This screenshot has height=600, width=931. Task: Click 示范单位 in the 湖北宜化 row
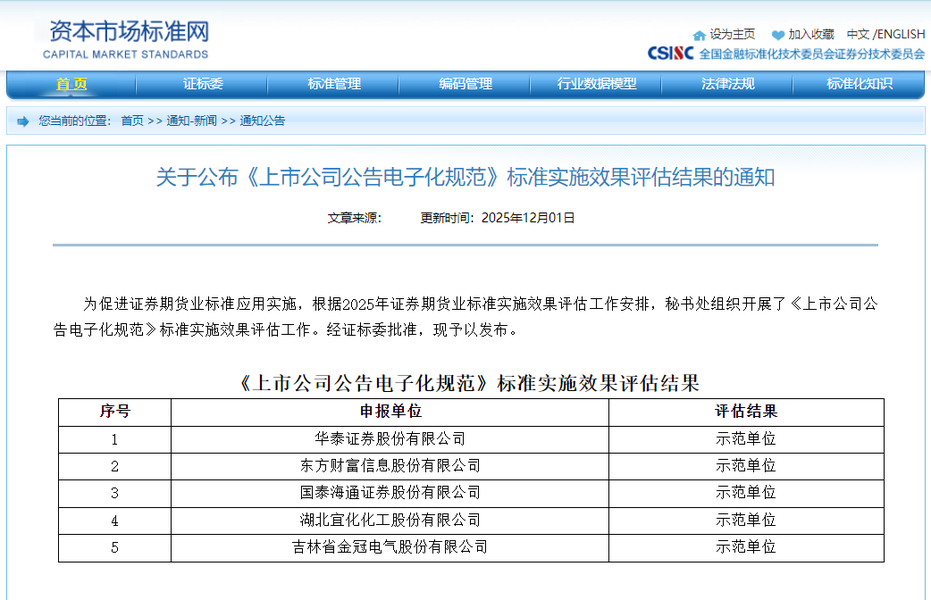pyautogui.click(x=746, y=520)
